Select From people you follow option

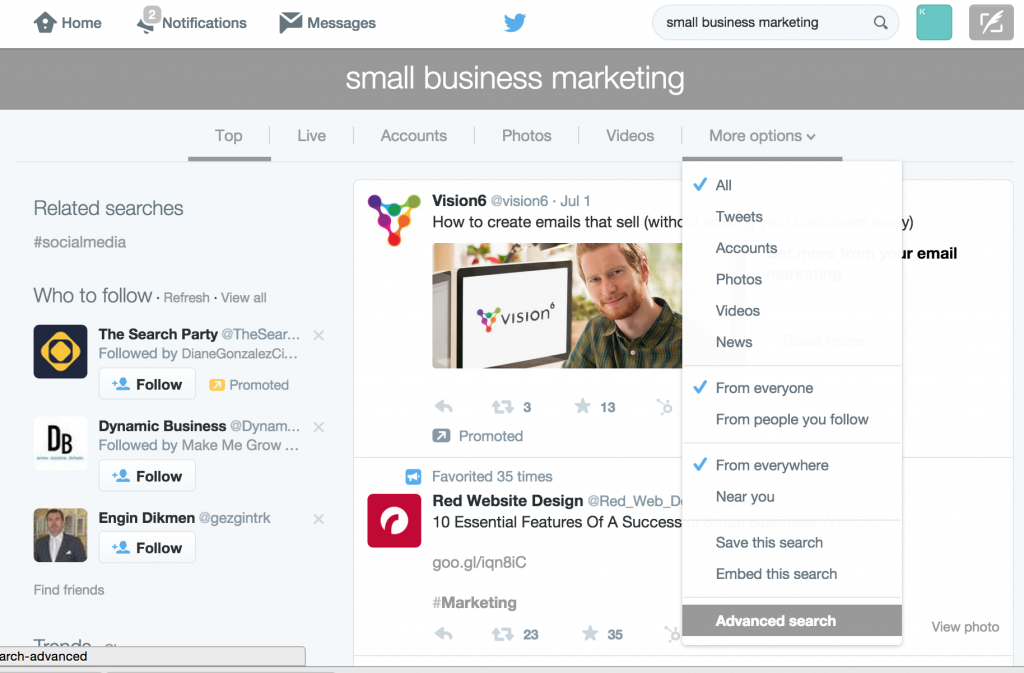(792, 419)
